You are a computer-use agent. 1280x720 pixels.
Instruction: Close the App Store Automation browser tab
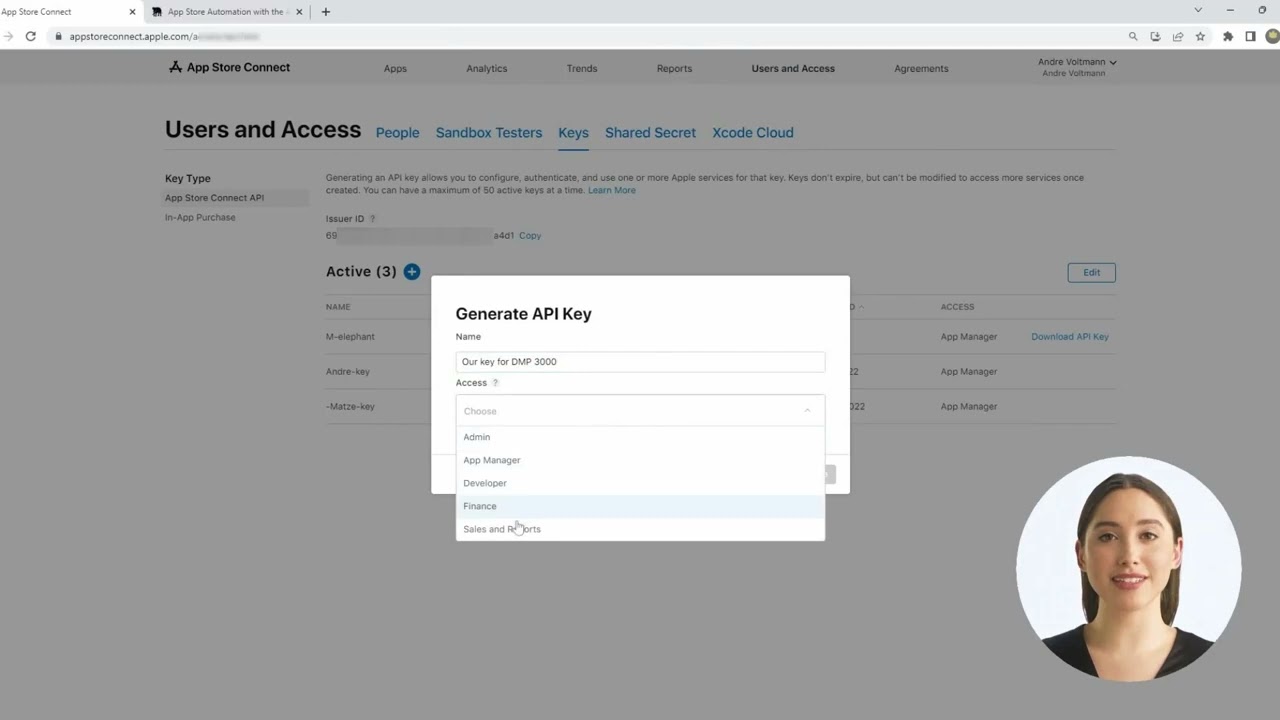tap(299, 12)
